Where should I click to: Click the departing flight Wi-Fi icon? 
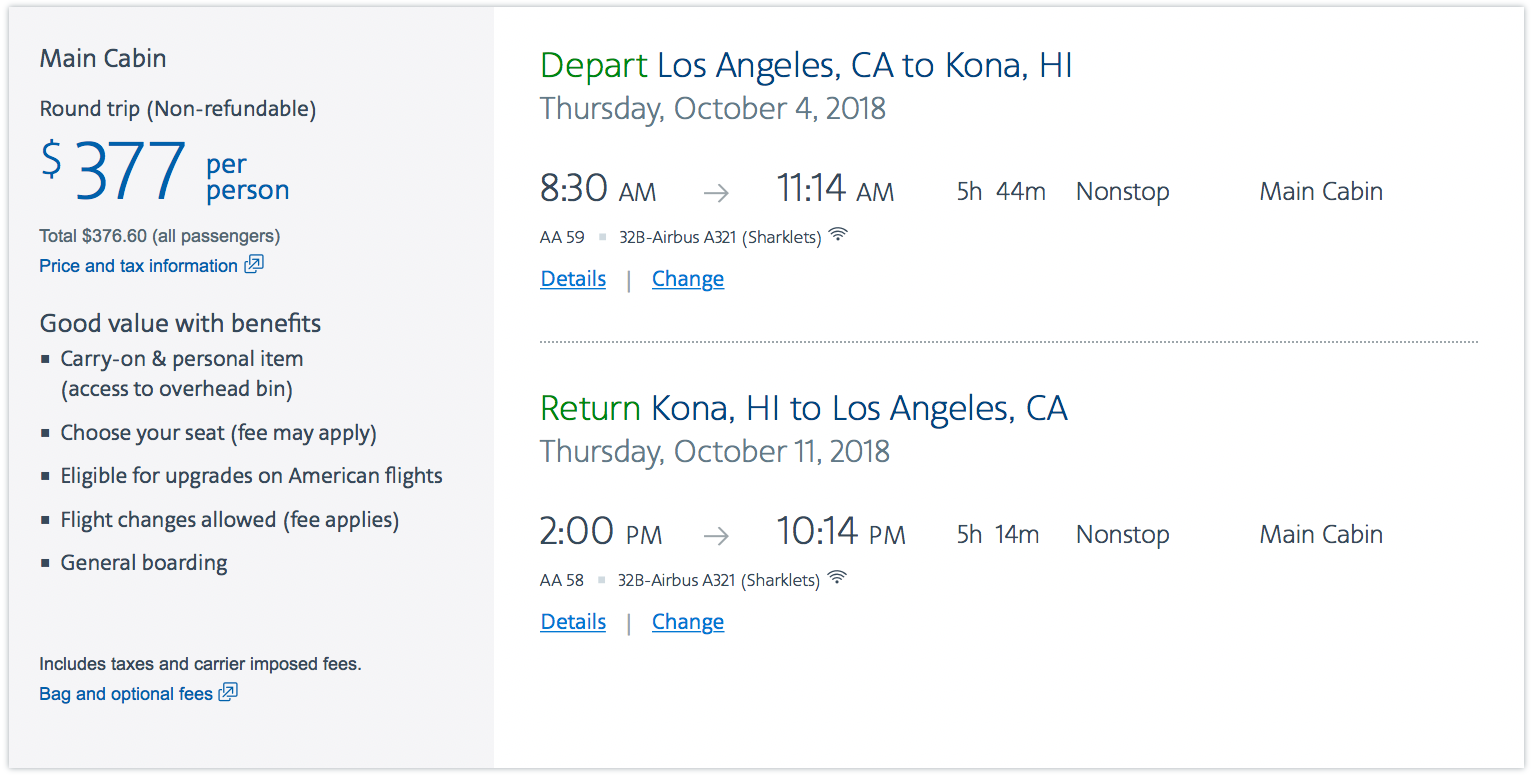tap(838, 235)
